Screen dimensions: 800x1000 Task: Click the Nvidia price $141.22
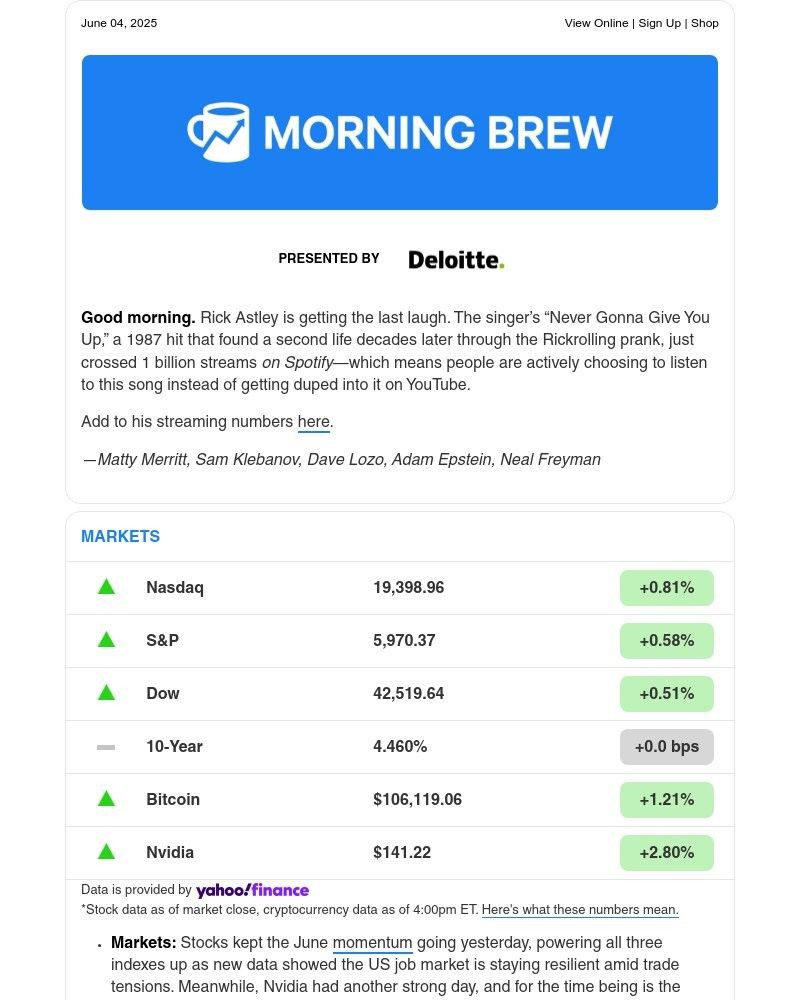click(402, 852)
